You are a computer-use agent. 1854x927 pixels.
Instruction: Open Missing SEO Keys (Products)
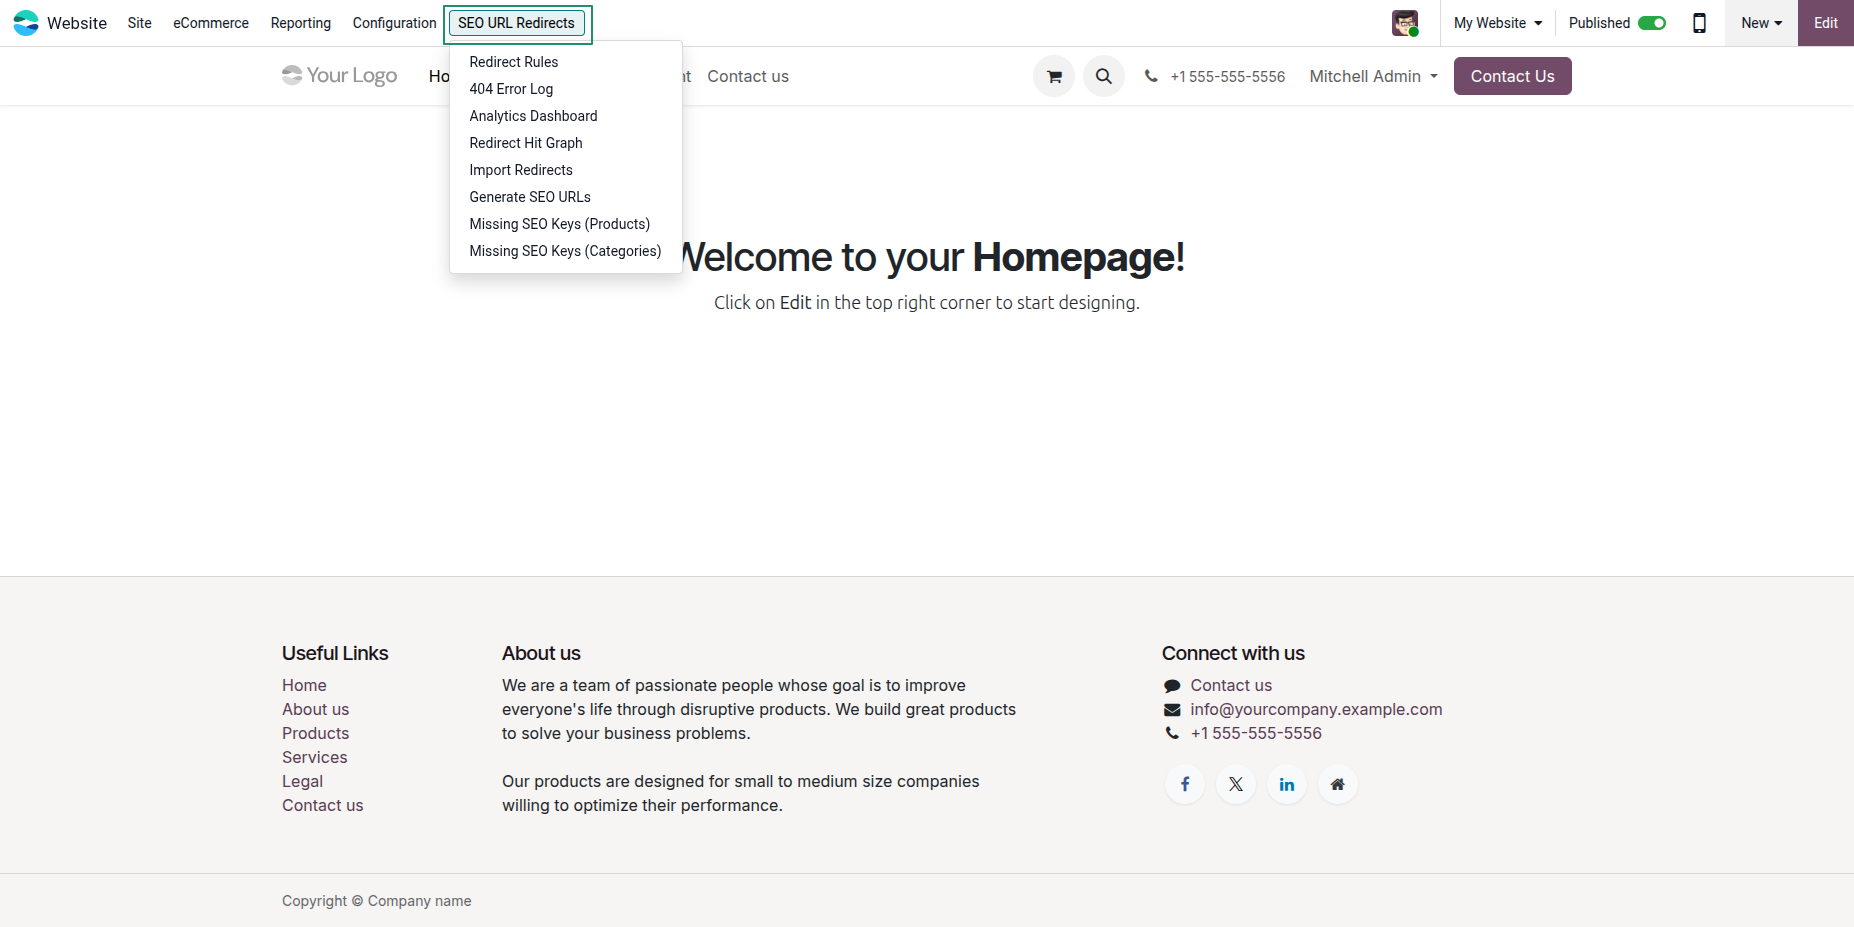[x=566, y=224]
